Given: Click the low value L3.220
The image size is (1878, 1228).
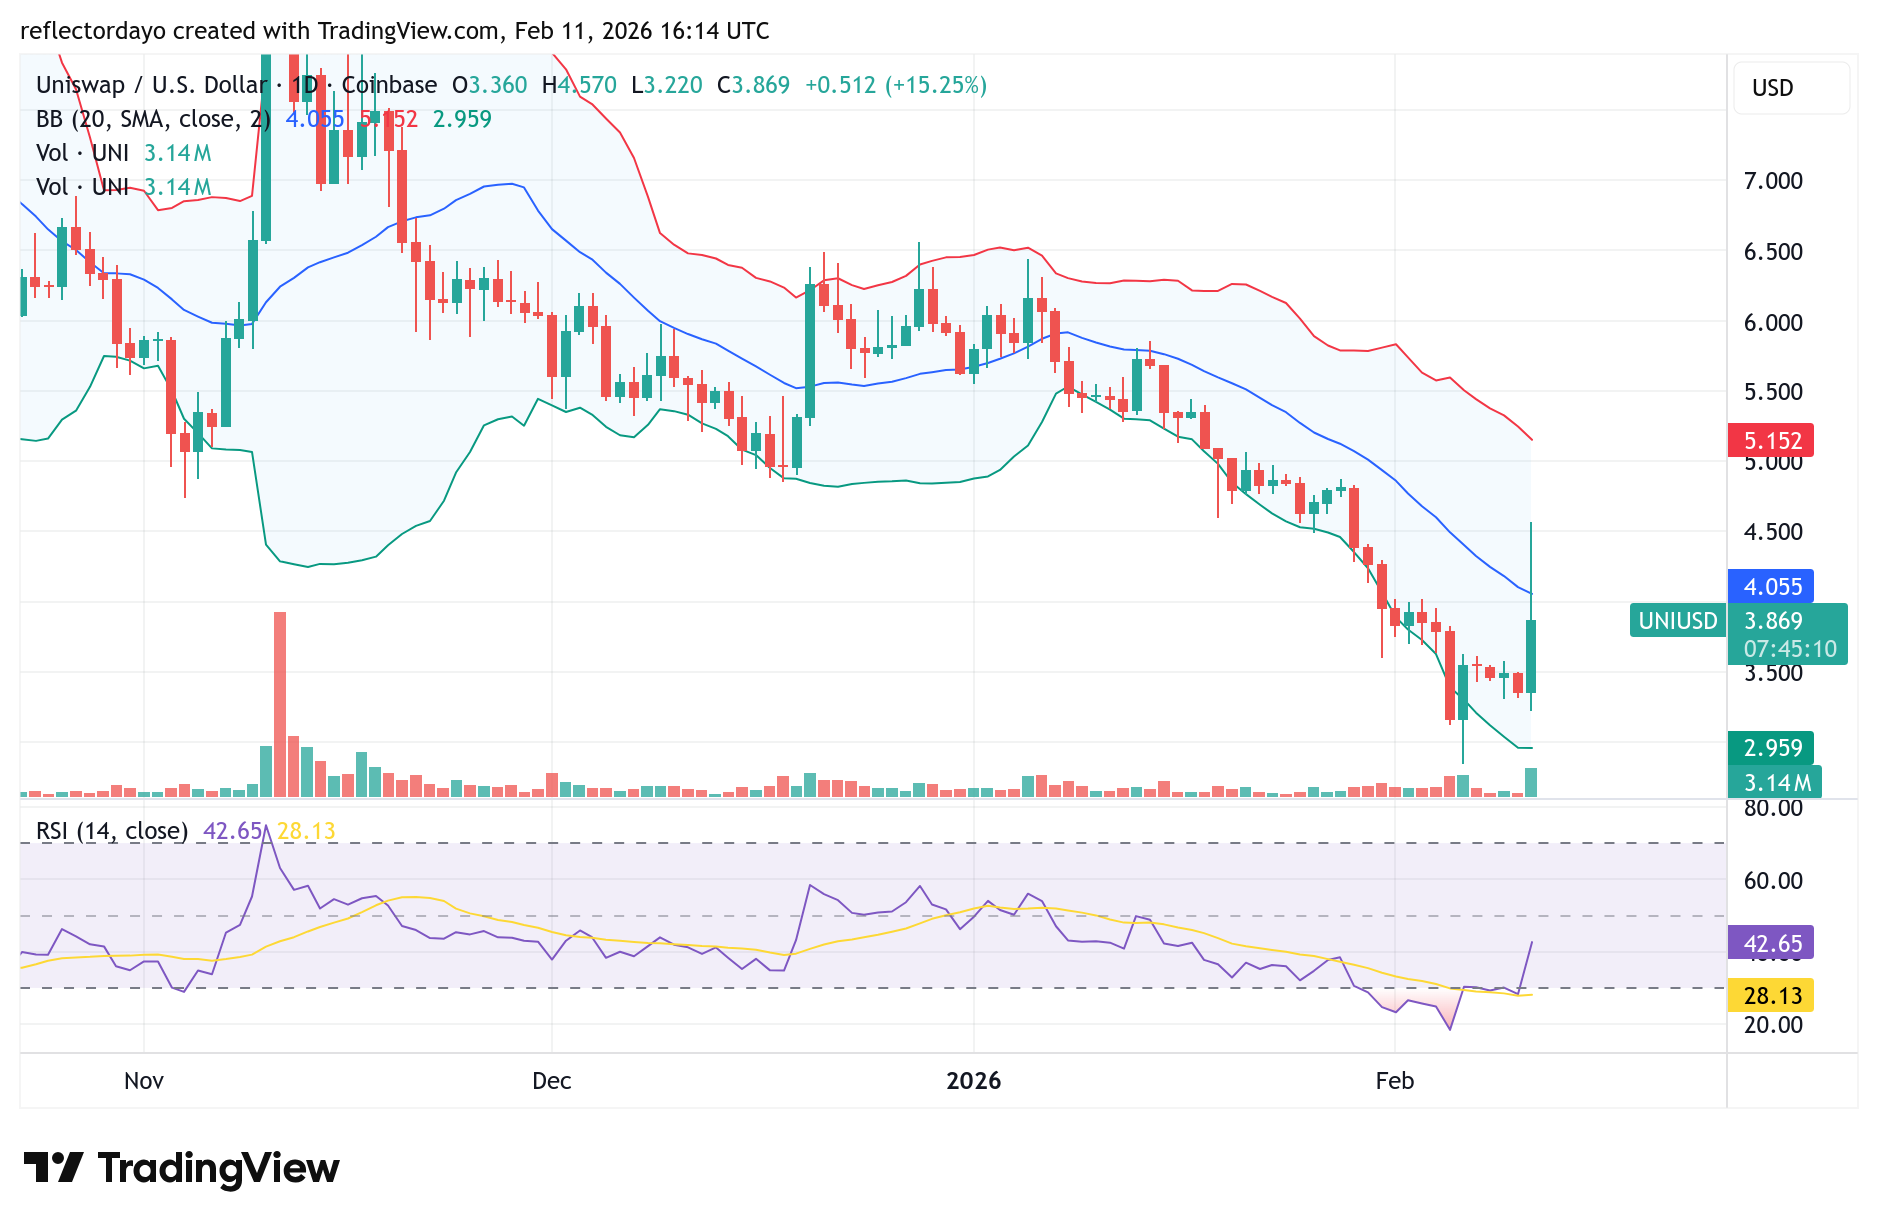Looking at the screenshot, I should pyautogui.click(x=667, y=85).
